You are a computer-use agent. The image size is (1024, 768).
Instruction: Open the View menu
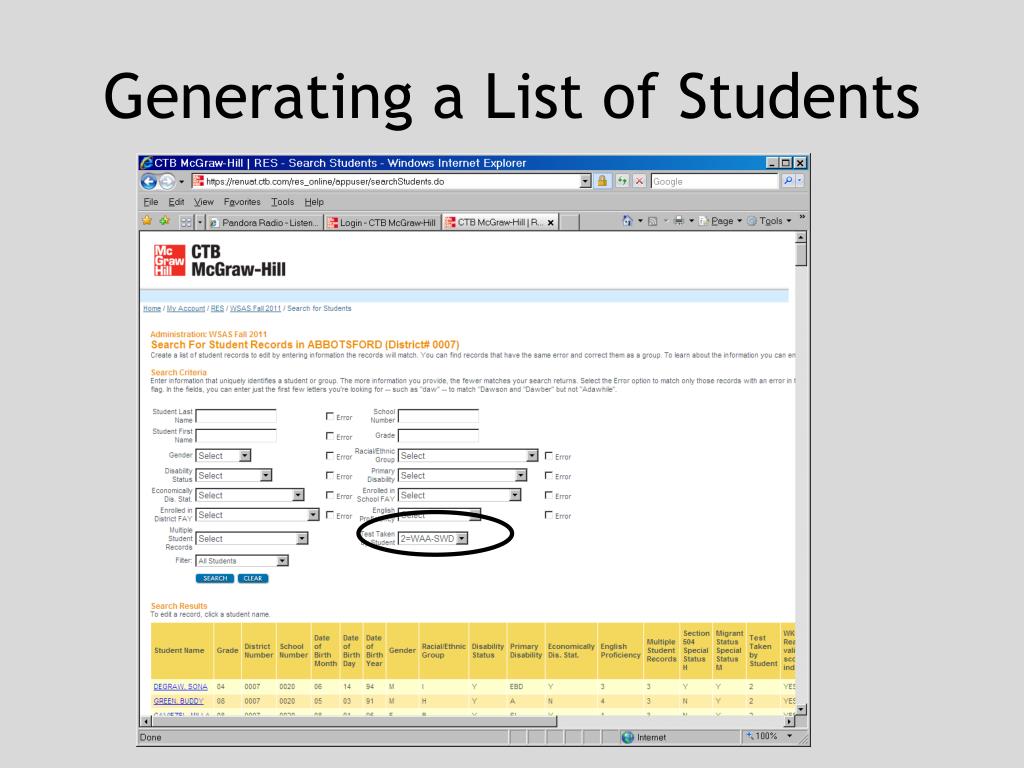coord(204,202)
